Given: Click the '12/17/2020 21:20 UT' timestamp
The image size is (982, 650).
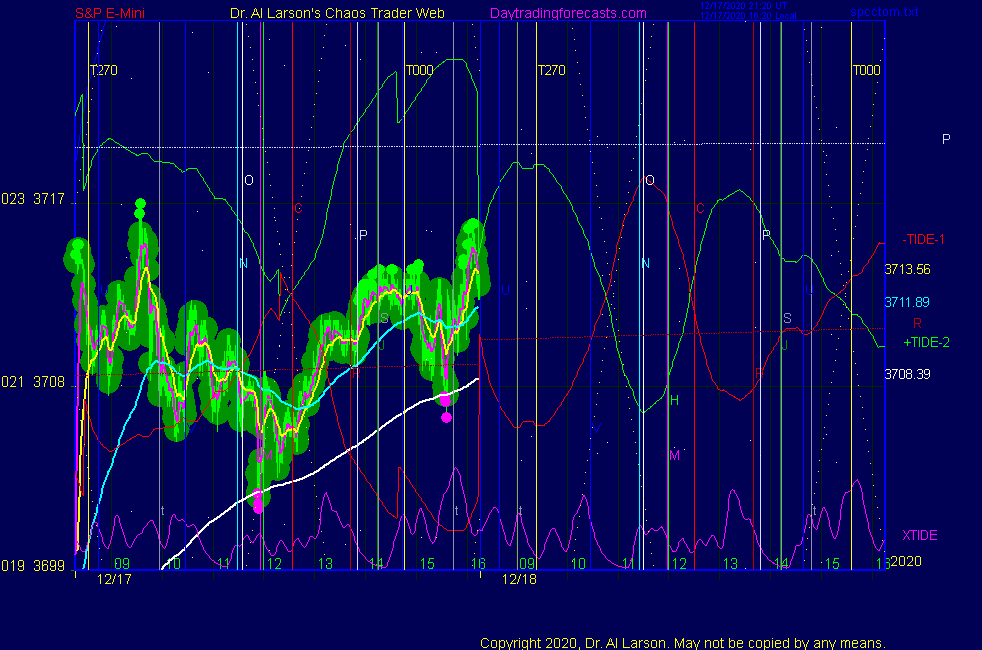Looking at the screenshot, I should click(743, 6).
